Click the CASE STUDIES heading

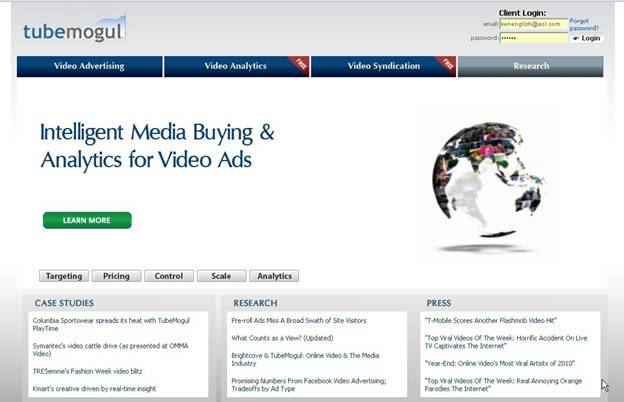click(64, 303)
